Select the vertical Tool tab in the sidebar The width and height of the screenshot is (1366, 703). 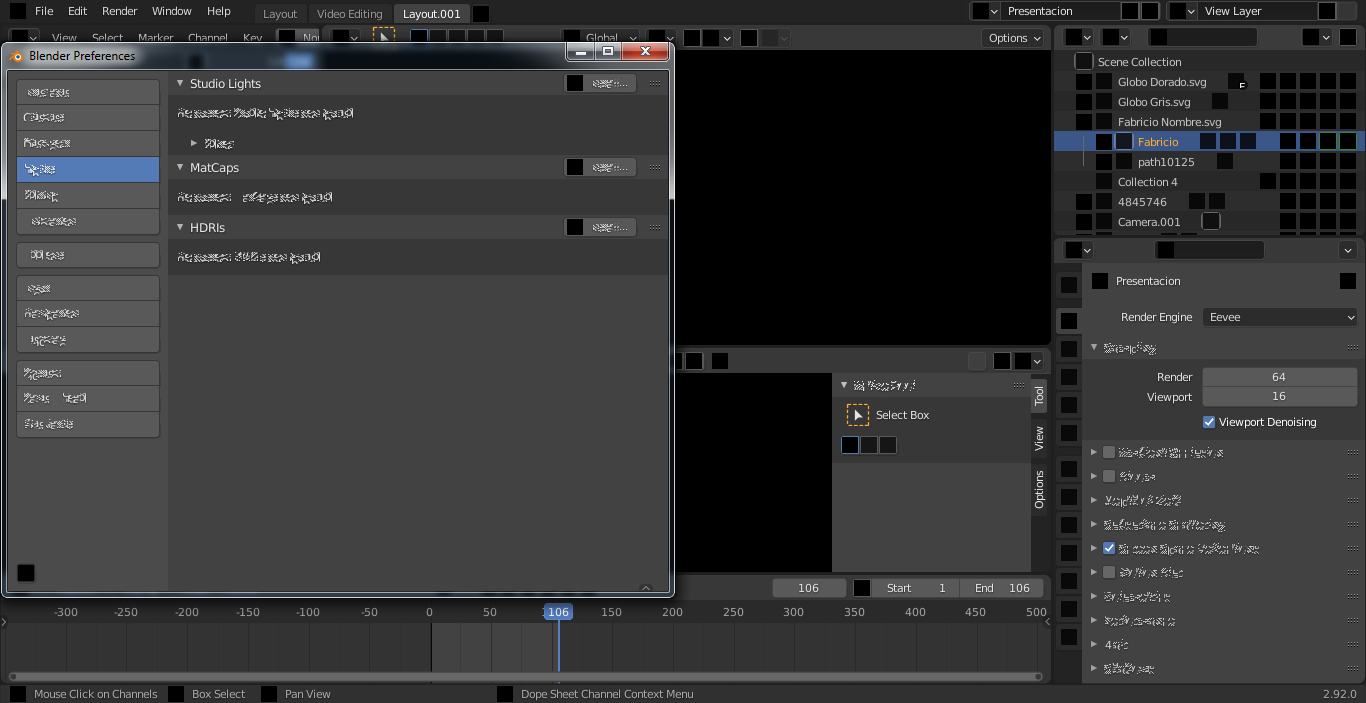tap(1039, 395)
